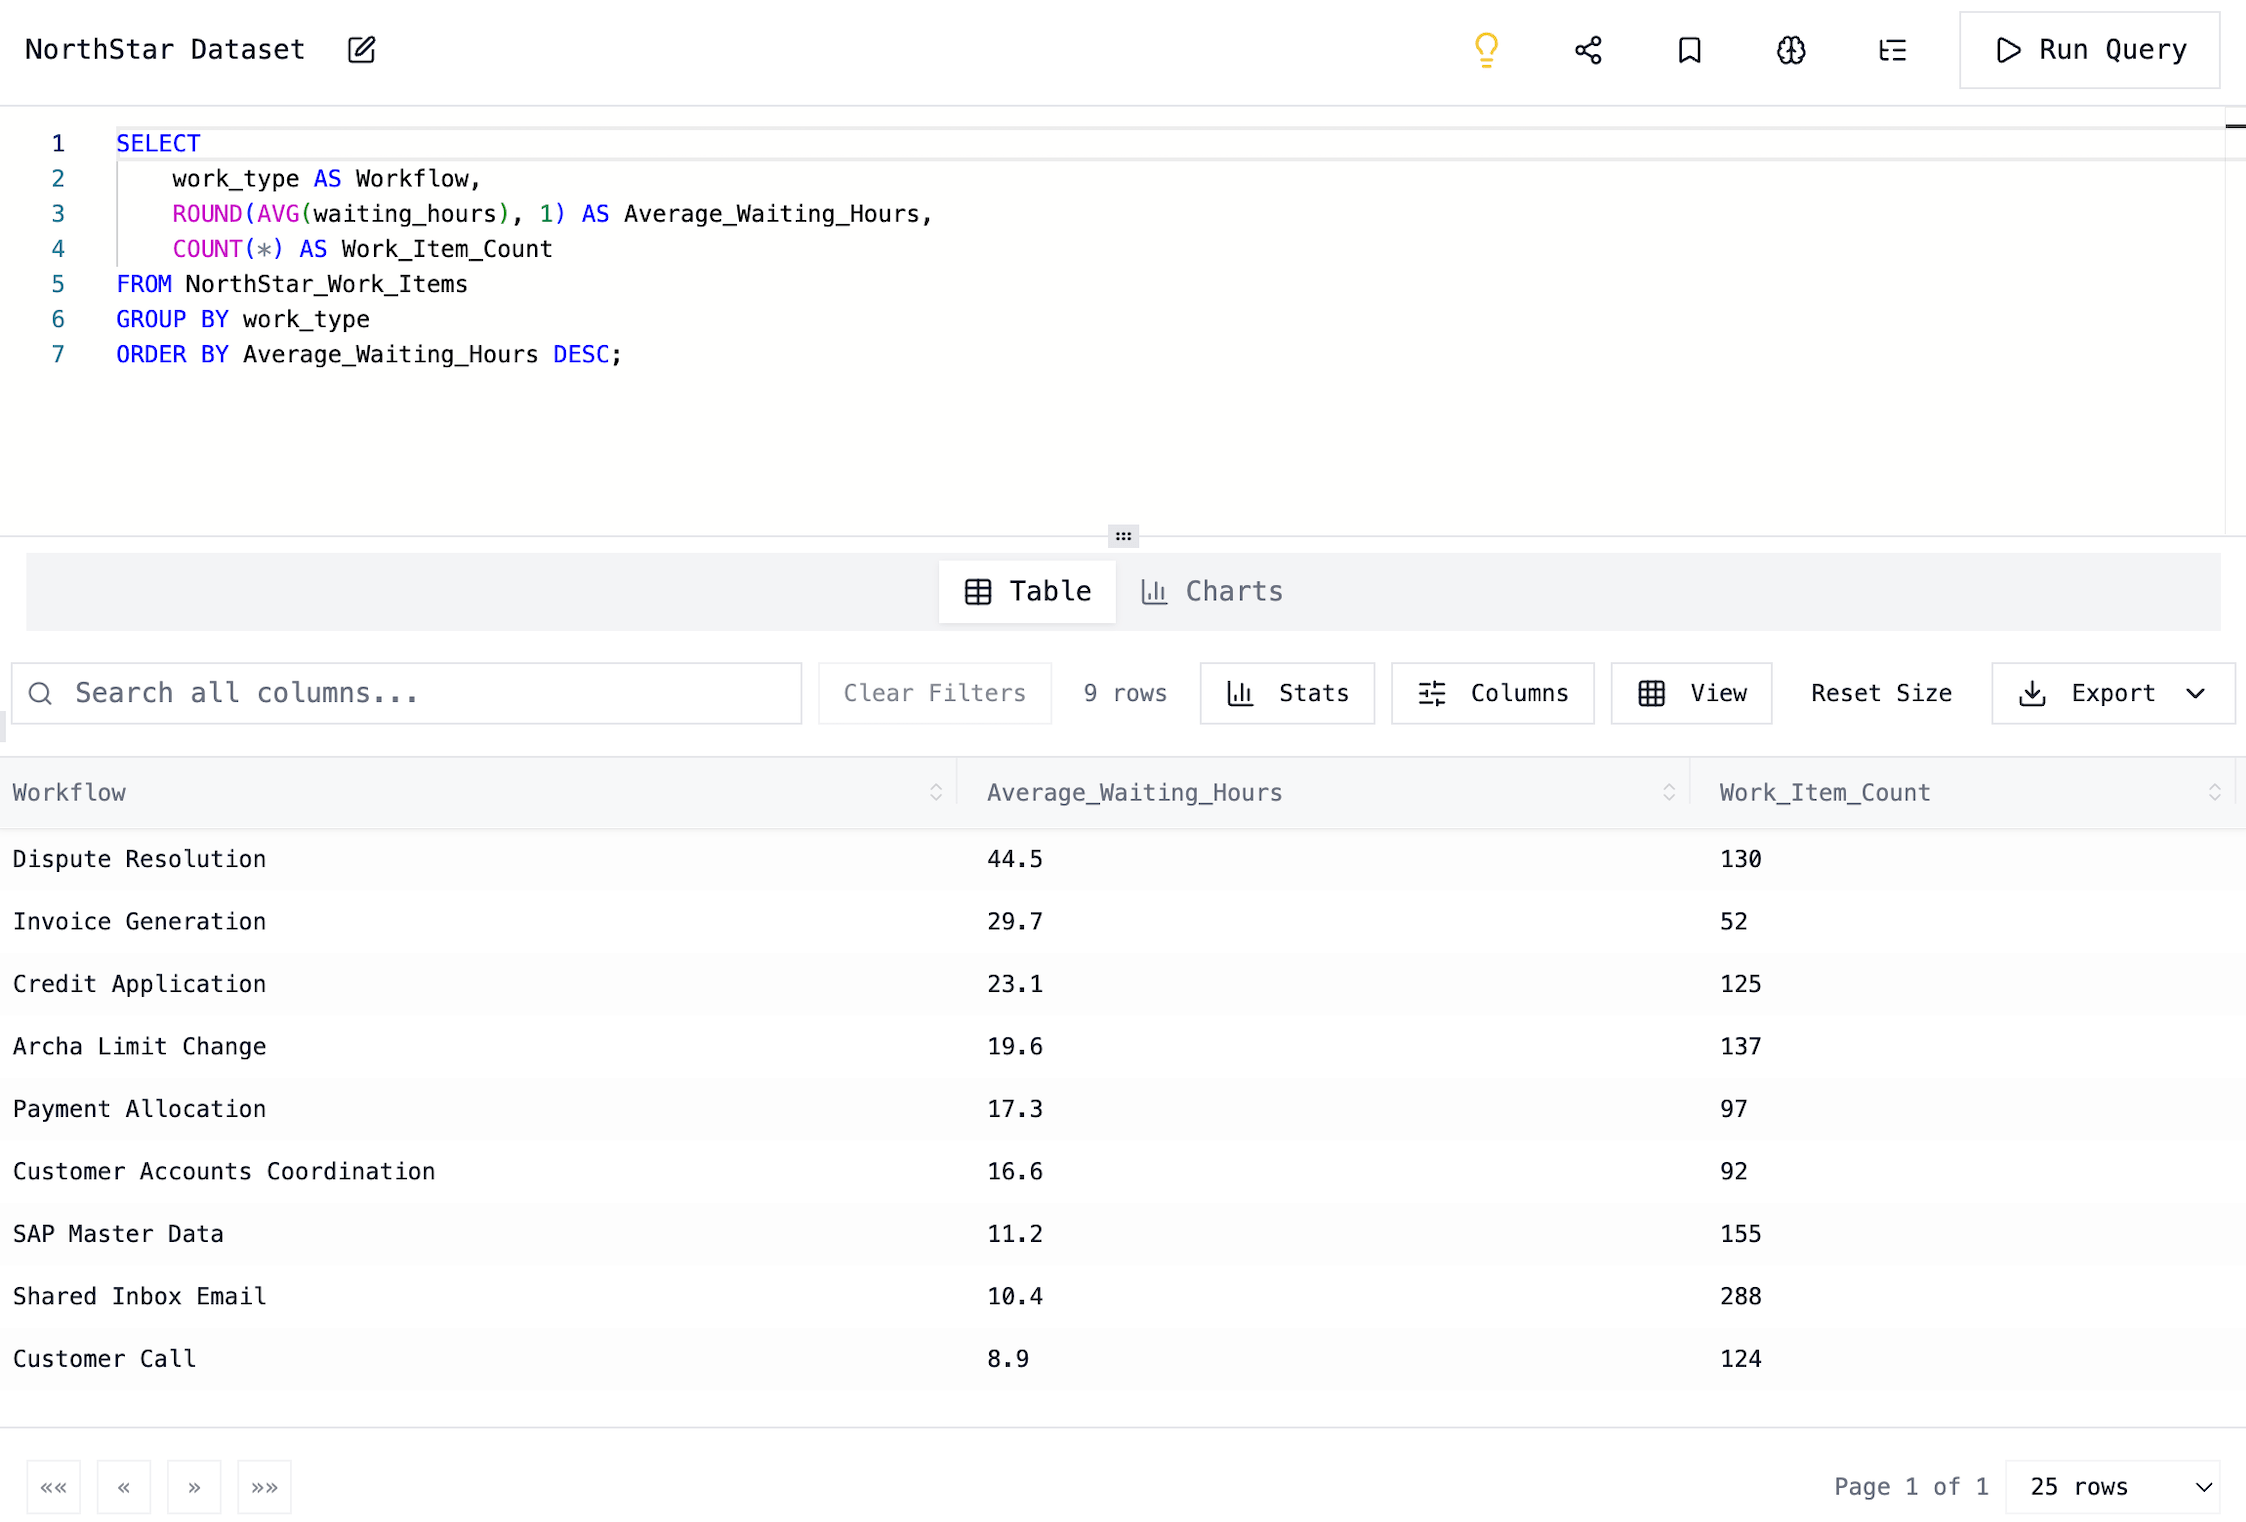Place cursor on ORDER BY line 7
Viewport: 2246px width, 1522px height.
point(368,354)
